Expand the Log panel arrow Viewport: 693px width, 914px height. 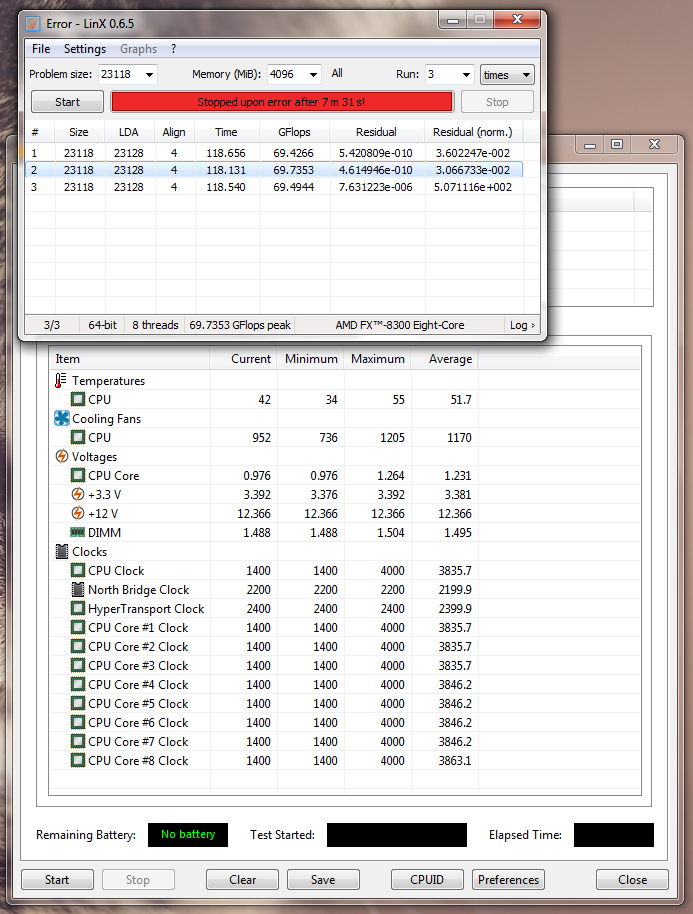(x=532, y=325)
